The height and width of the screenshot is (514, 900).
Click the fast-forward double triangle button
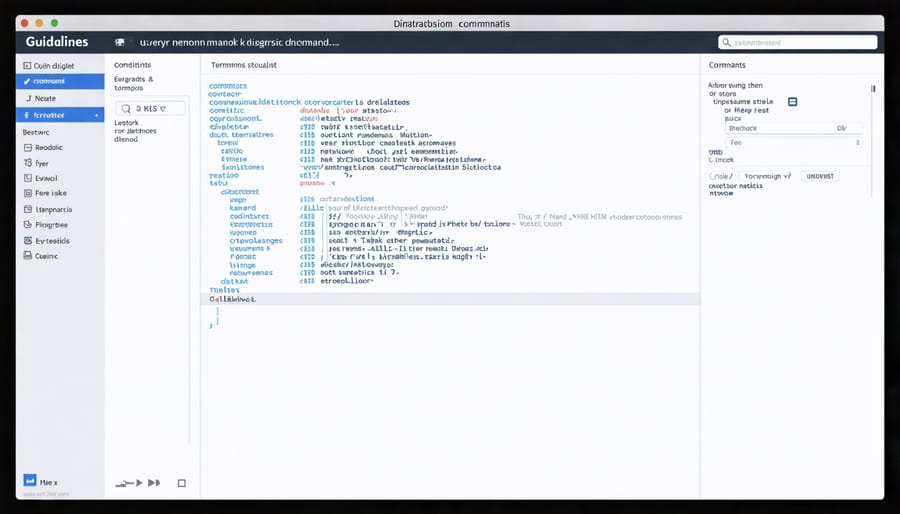[x=154, y=483]
